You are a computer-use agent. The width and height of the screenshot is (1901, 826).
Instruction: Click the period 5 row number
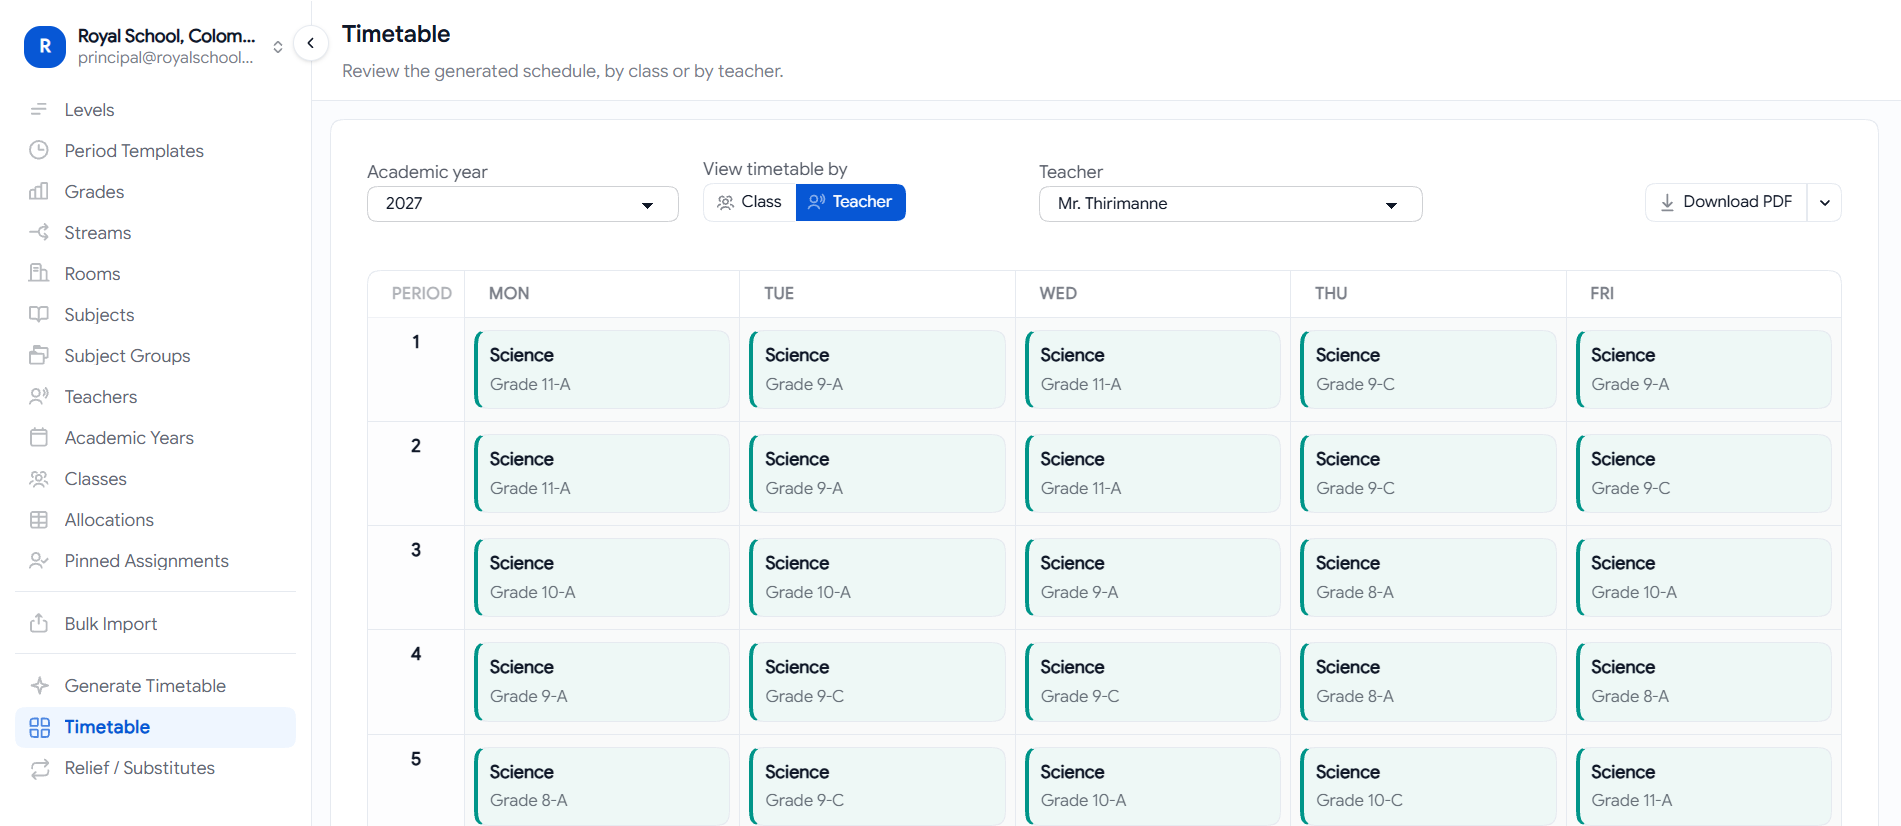point(416,759)
